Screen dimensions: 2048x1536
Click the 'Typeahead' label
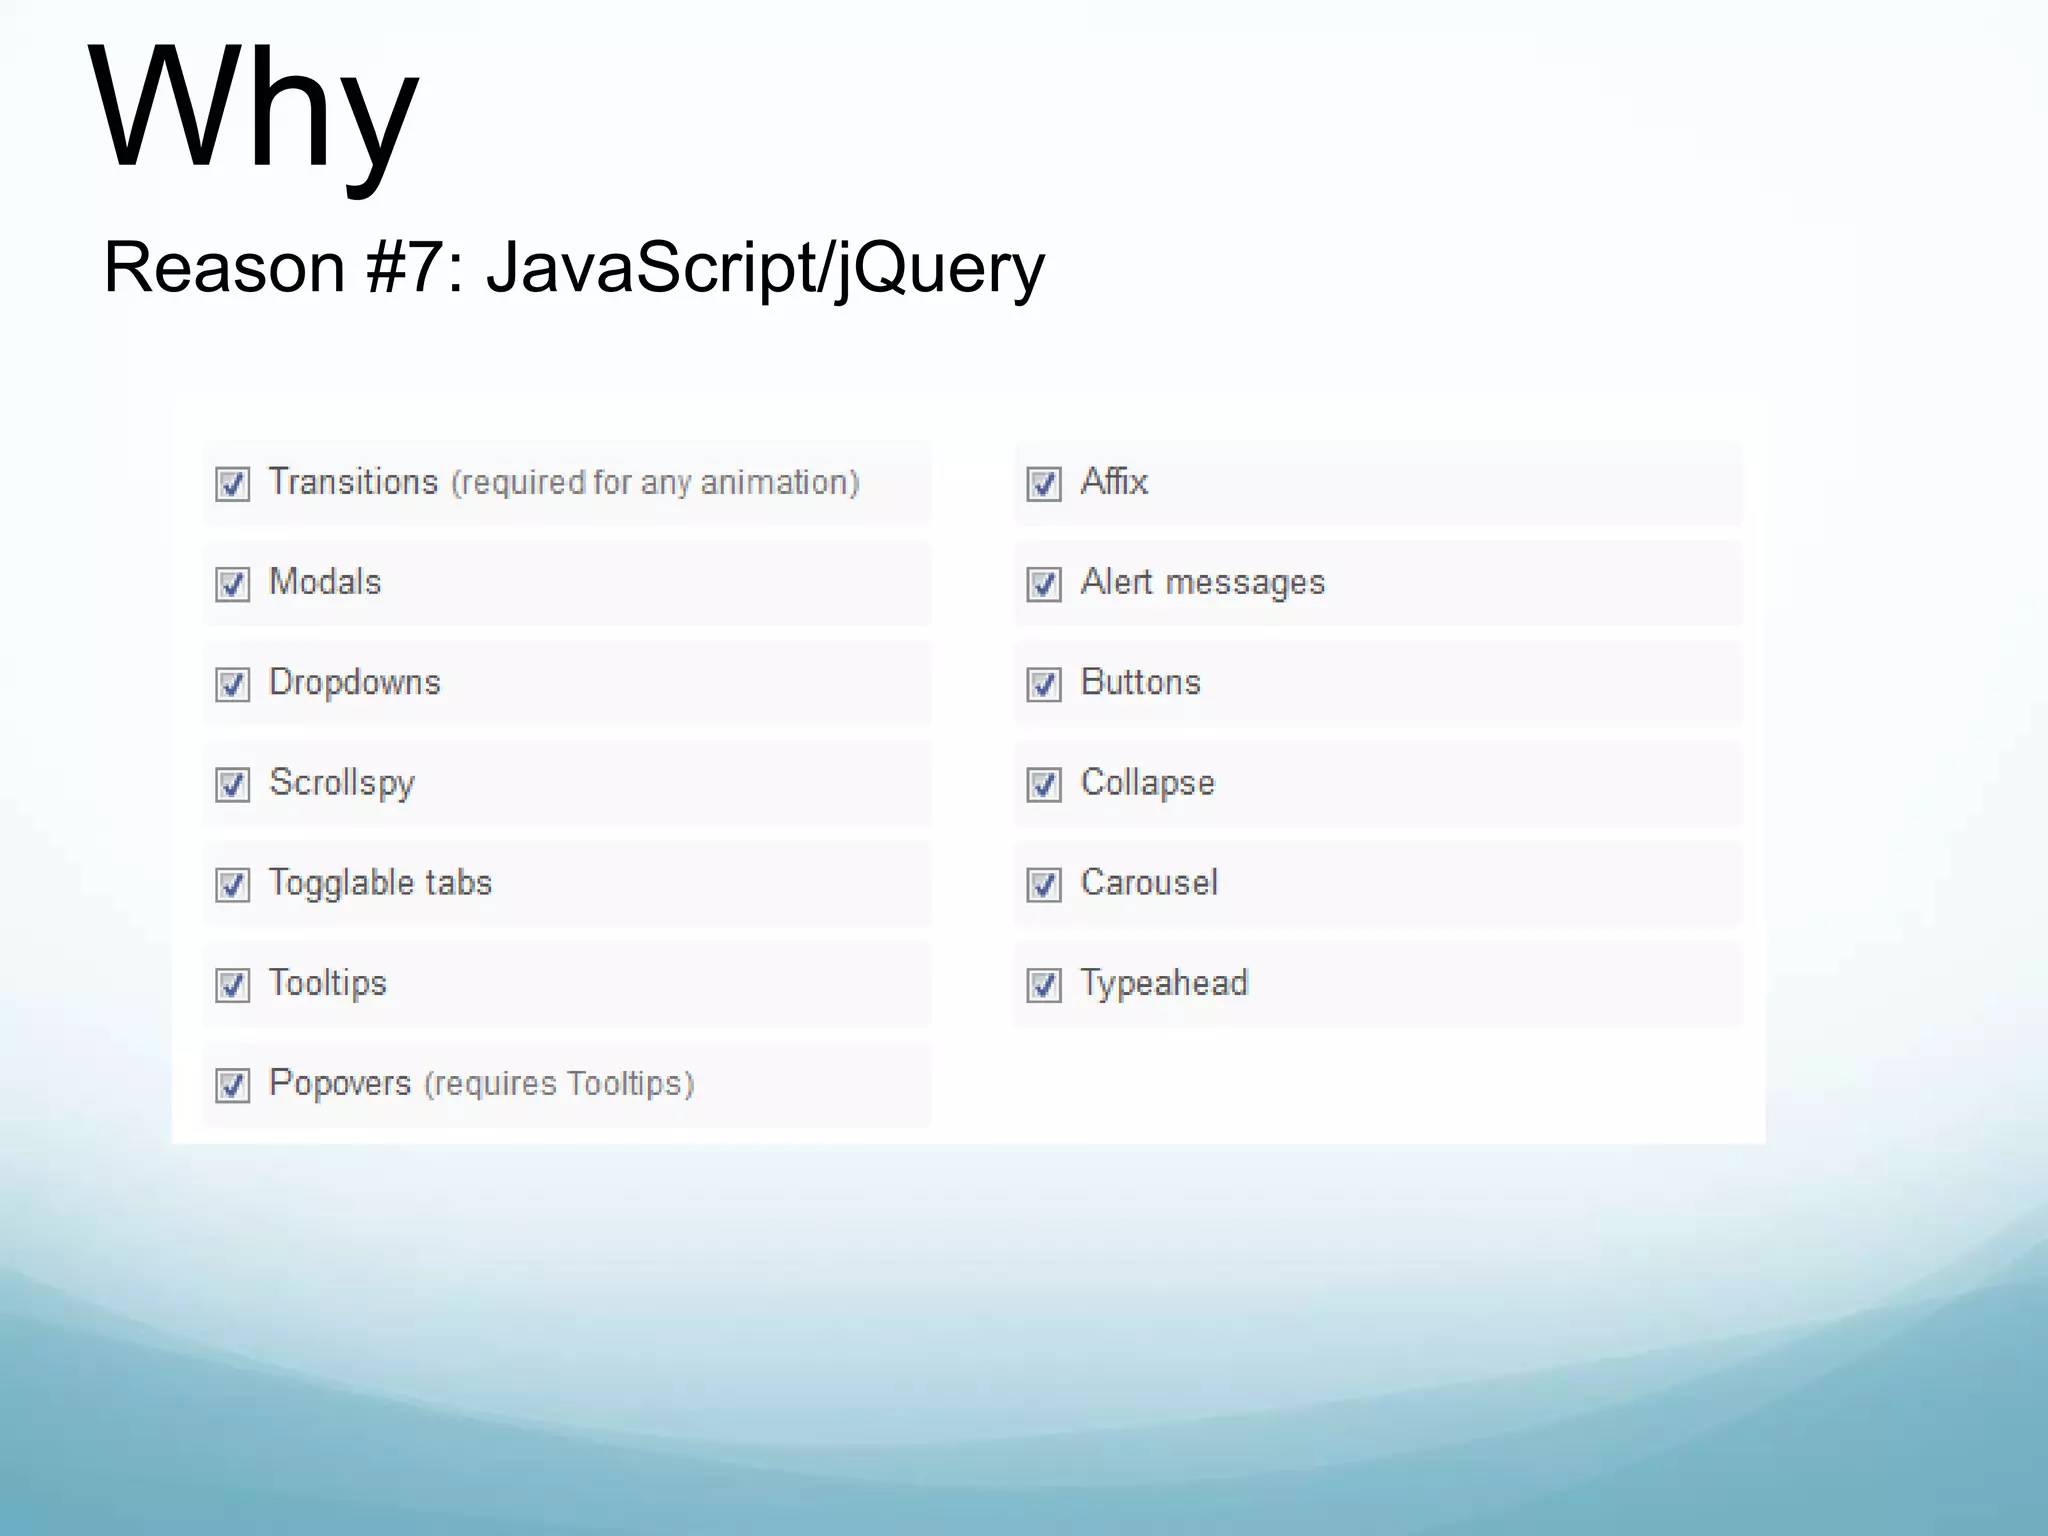click(1165, 983)
